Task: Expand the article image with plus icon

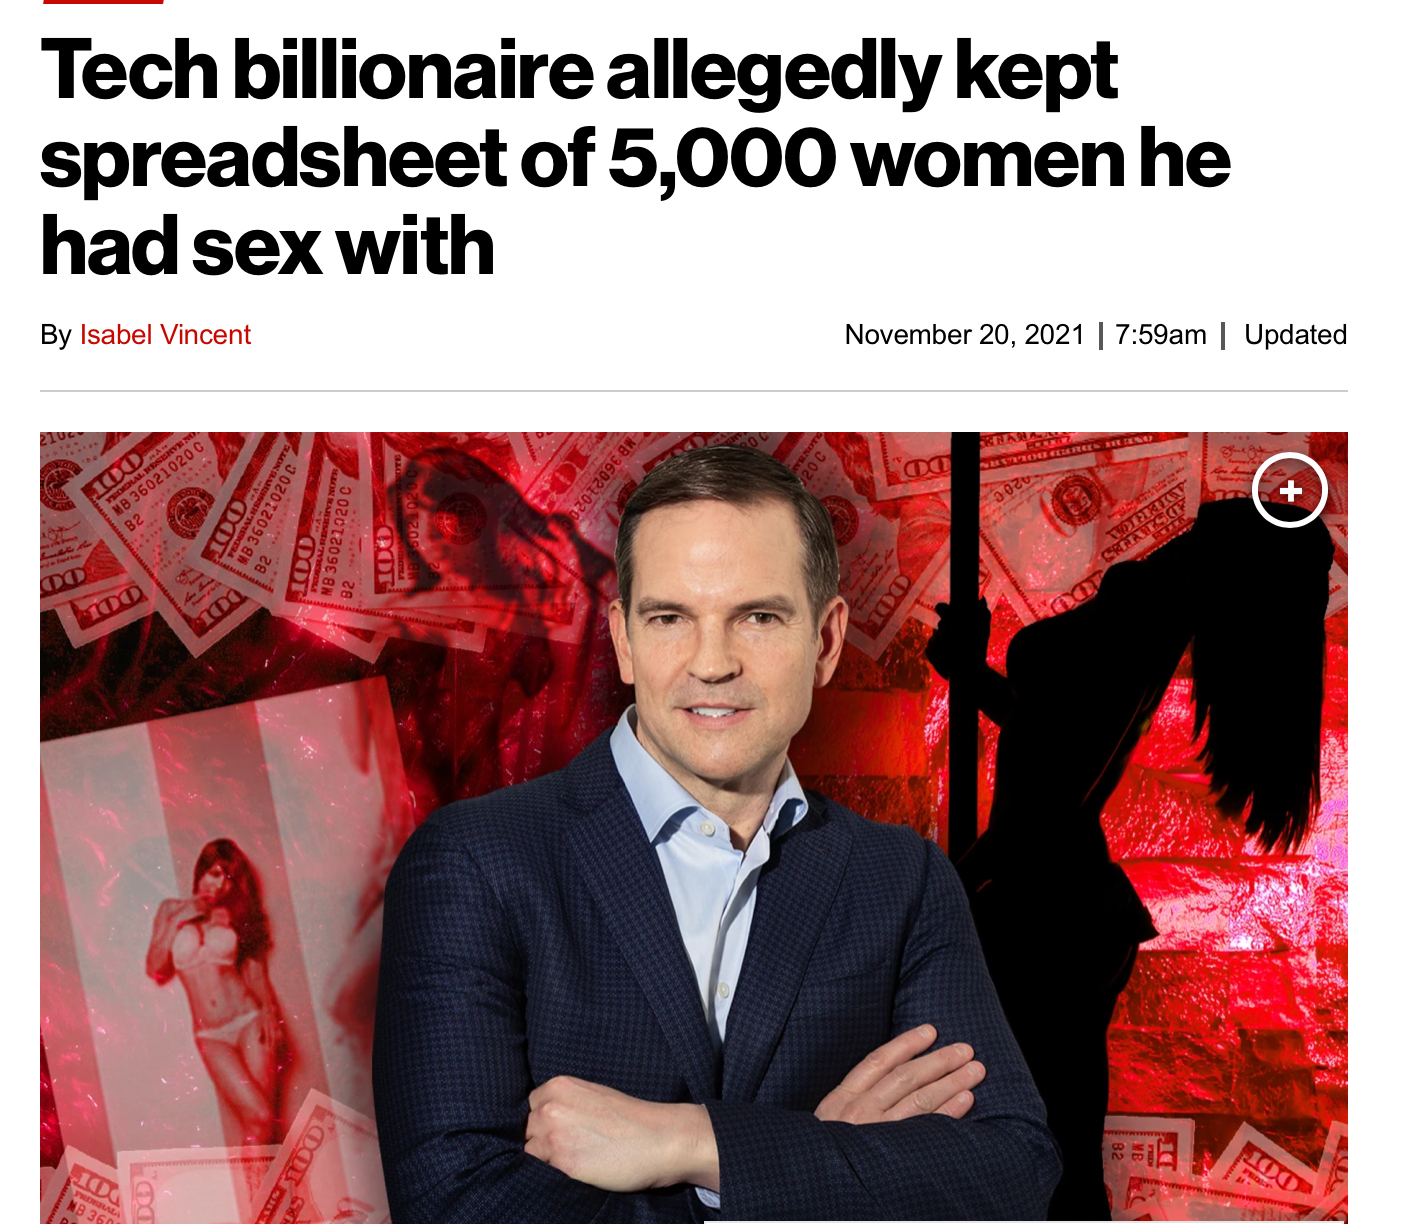Action: point(1290,490)
